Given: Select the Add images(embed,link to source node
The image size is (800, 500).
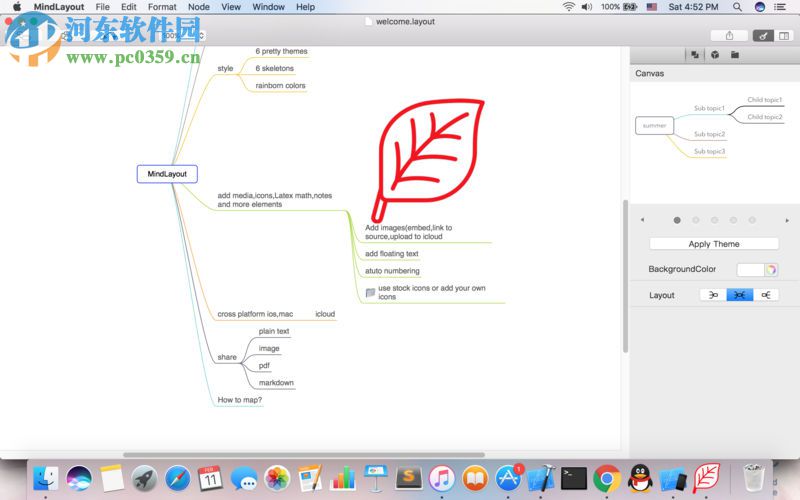Looking at the screenshot, I should tap(408, 232).
